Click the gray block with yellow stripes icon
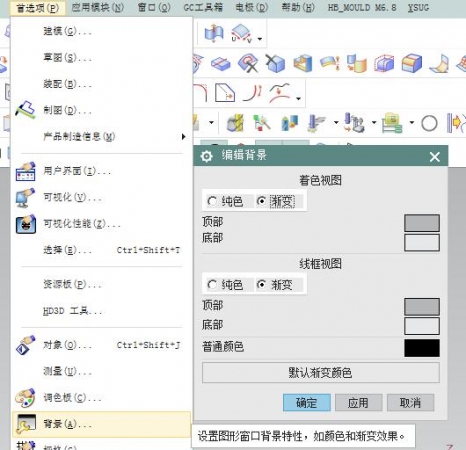 coord(236,123)
